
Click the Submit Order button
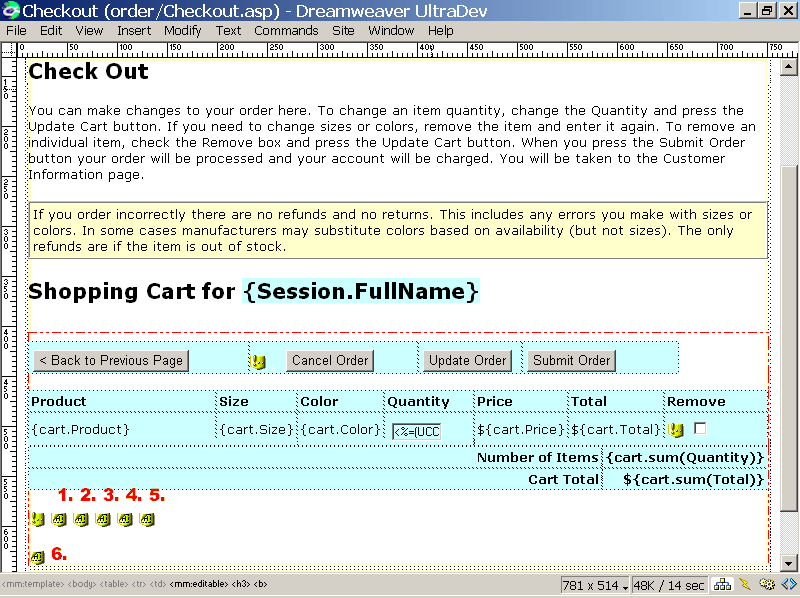click(571, 360)
